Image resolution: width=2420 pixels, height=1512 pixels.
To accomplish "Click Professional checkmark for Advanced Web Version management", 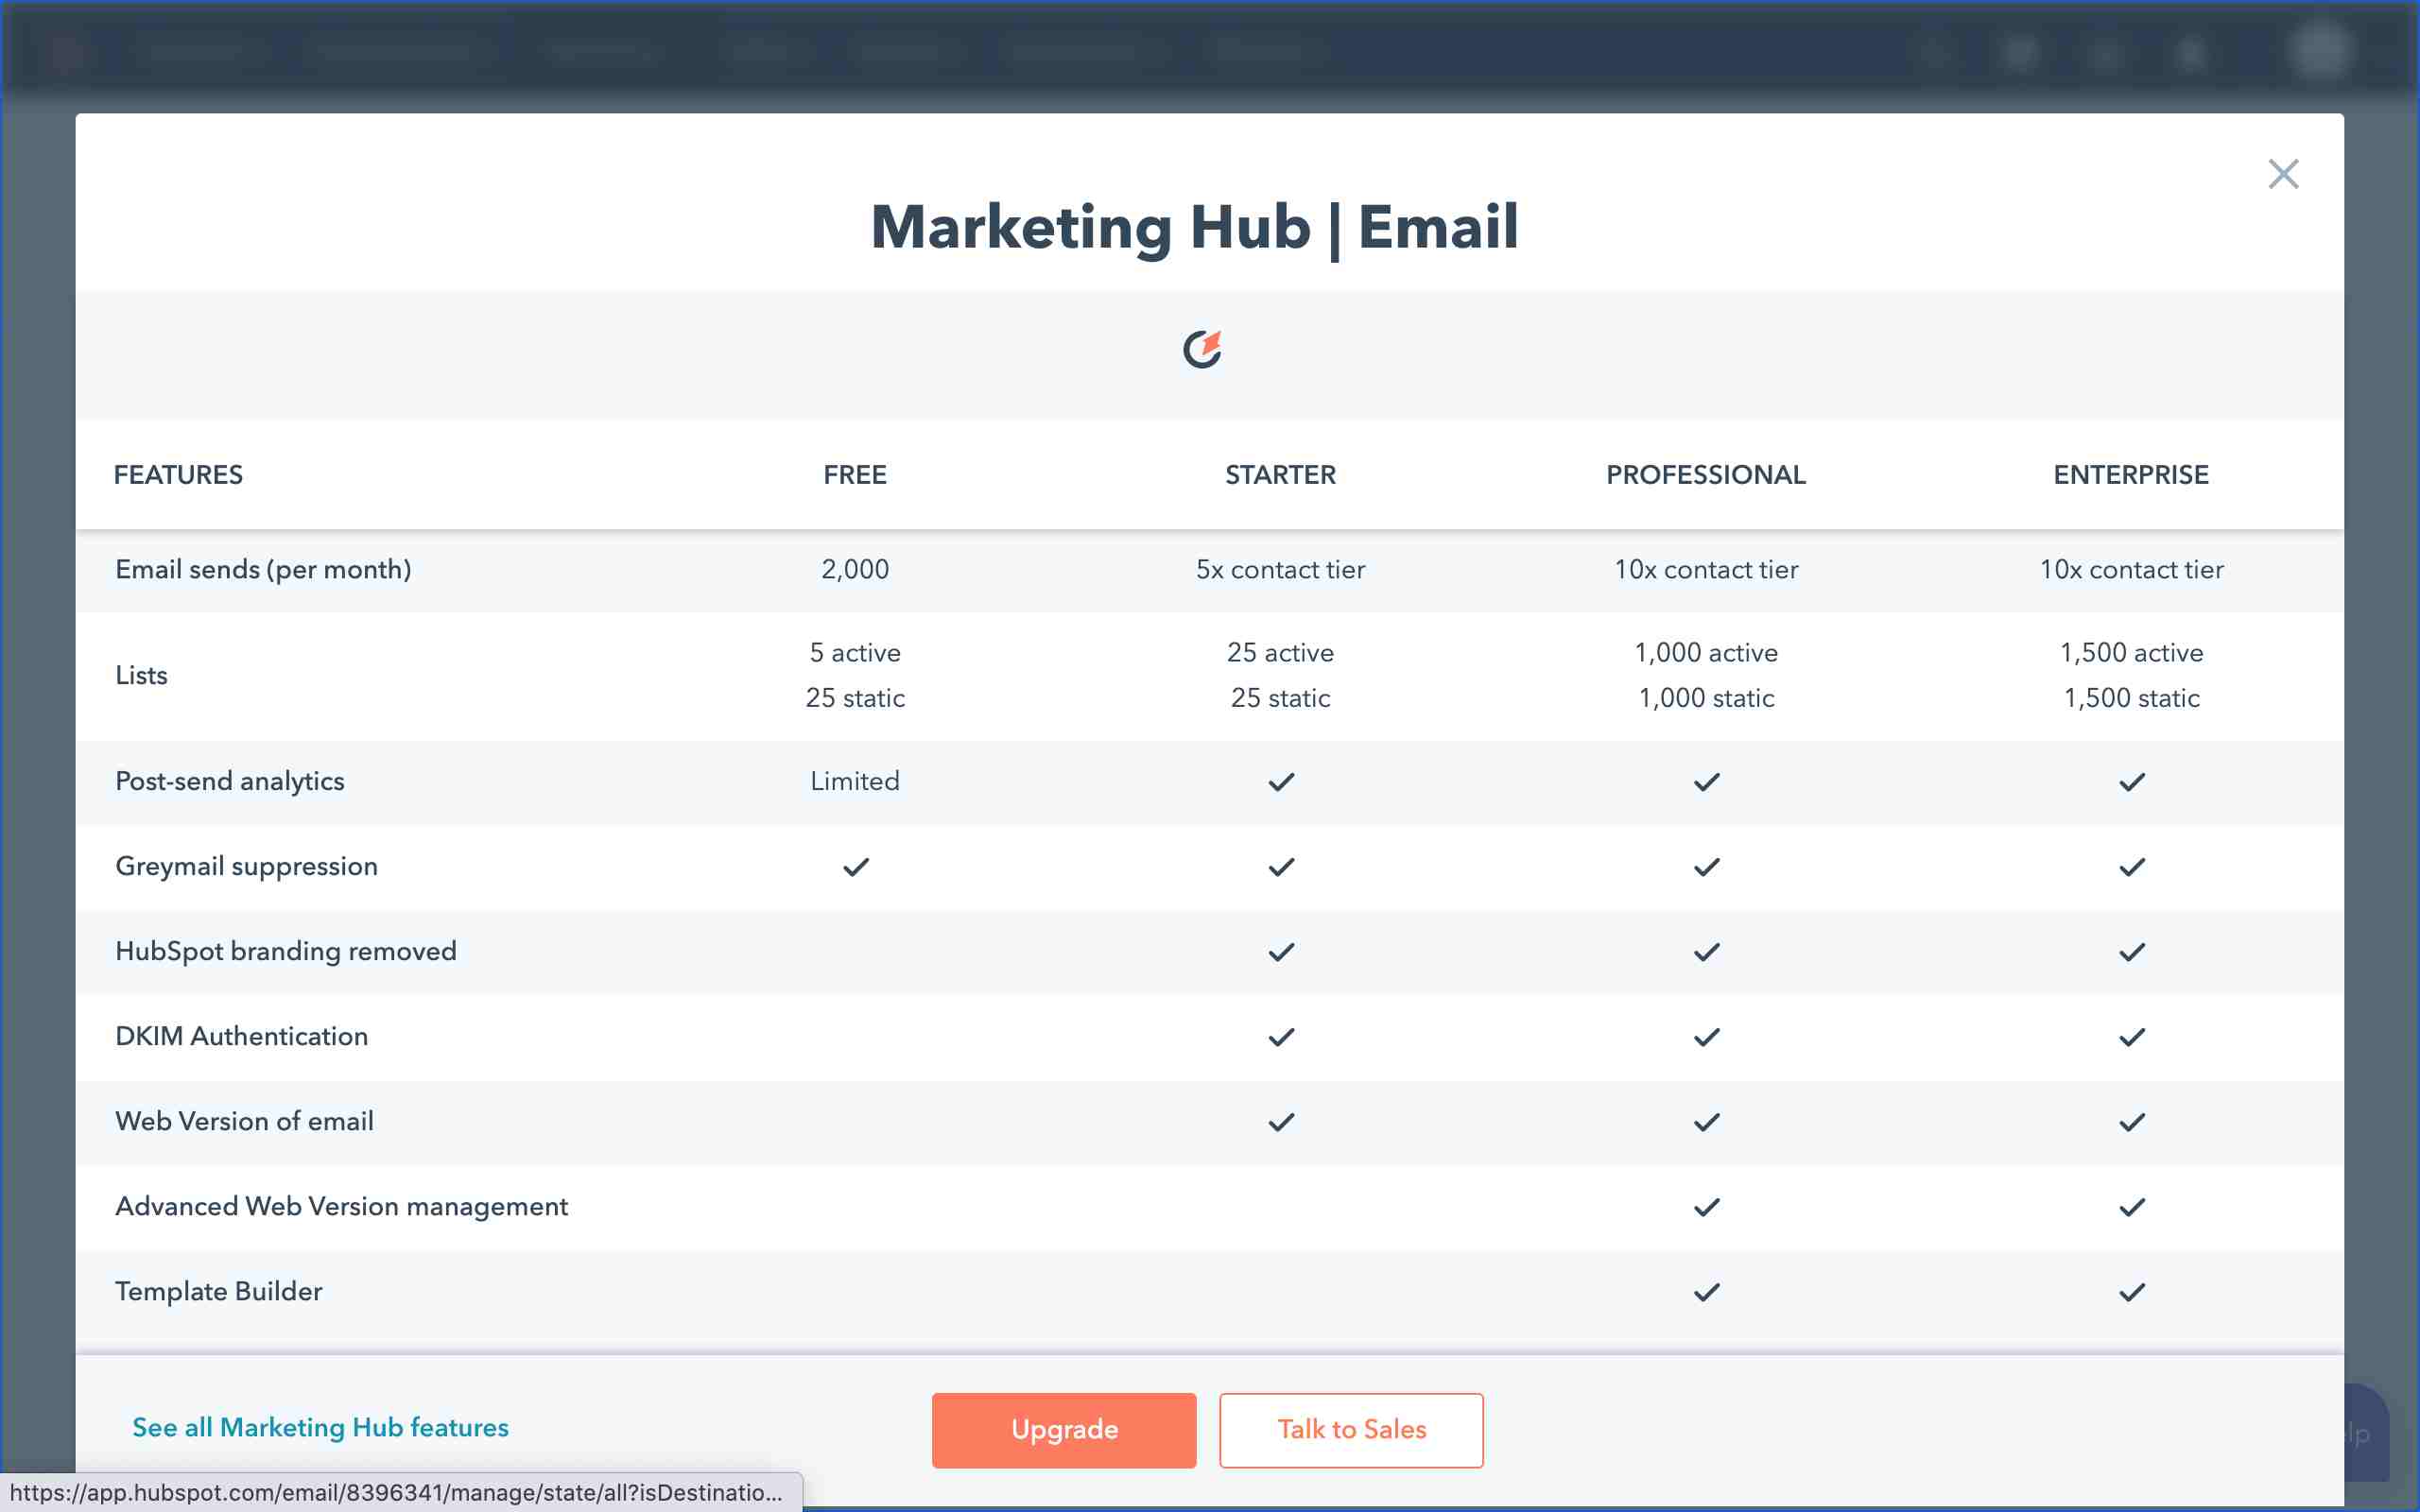I will [x=1706, y=1206].
